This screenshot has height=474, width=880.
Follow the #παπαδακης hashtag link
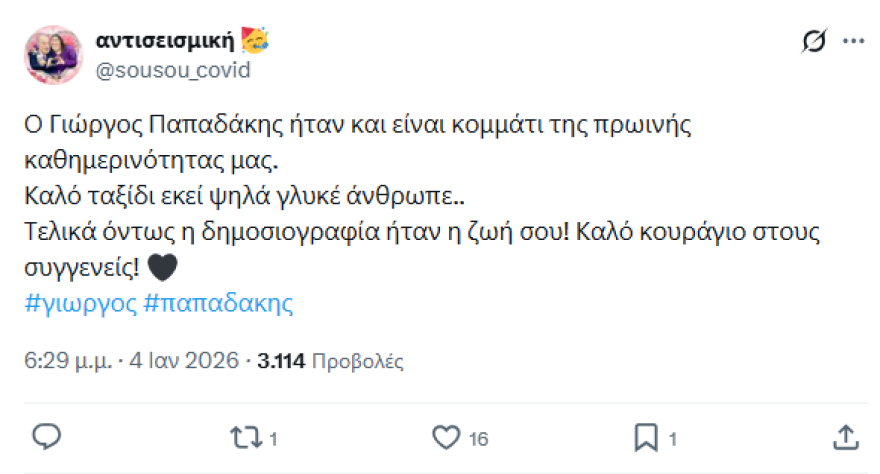[x=218, y=304]
